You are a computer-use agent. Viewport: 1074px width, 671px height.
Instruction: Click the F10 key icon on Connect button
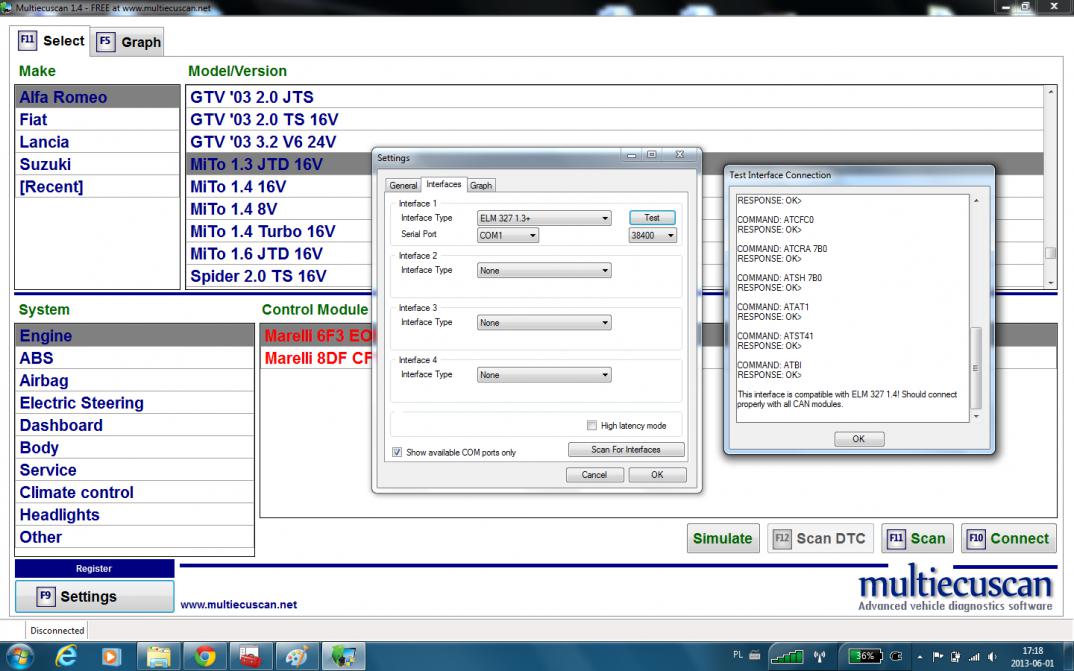(976, 538)
